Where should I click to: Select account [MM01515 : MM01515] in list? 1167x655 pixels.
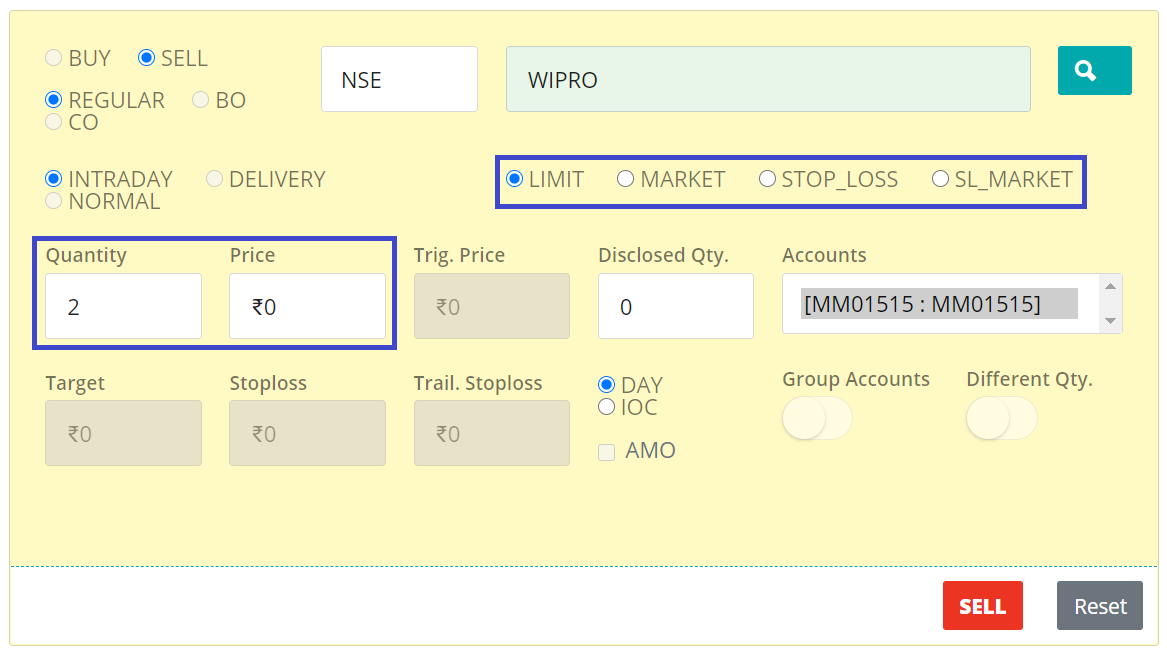click(x=939, y=304)
